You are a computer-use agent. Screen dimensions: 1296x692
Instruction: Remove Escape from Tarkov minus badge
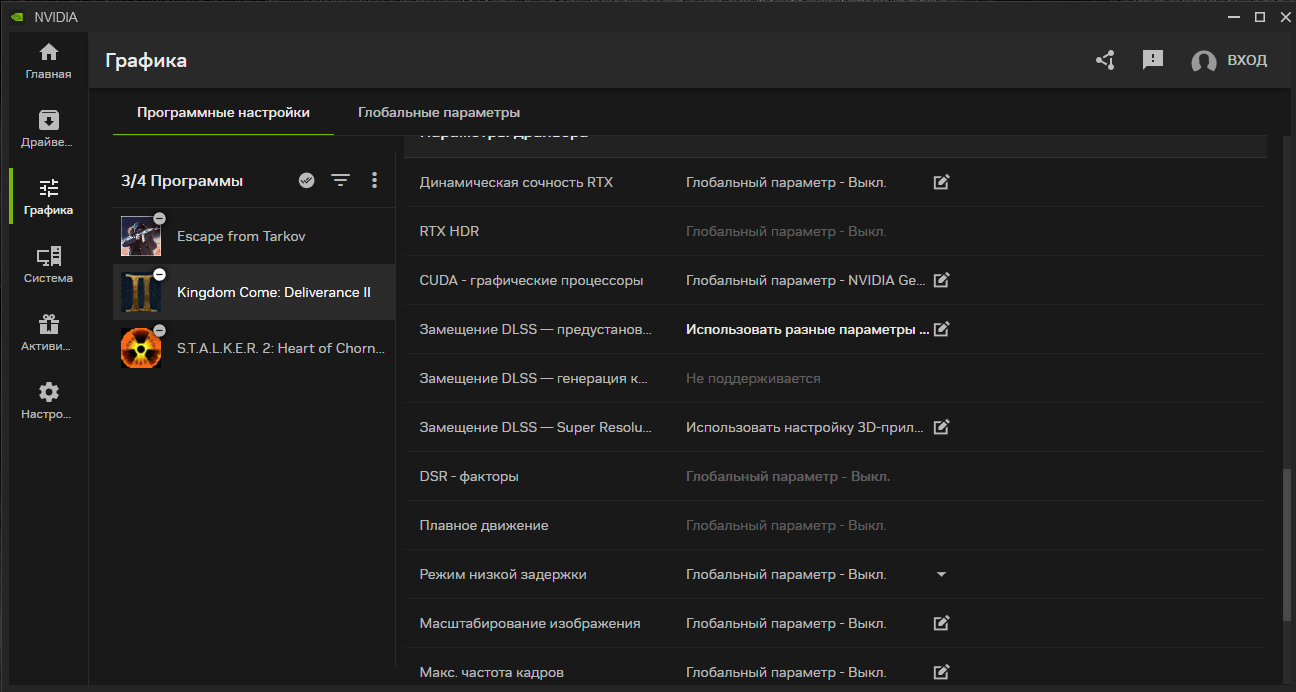pyautogui.click(x=160, y=218)
